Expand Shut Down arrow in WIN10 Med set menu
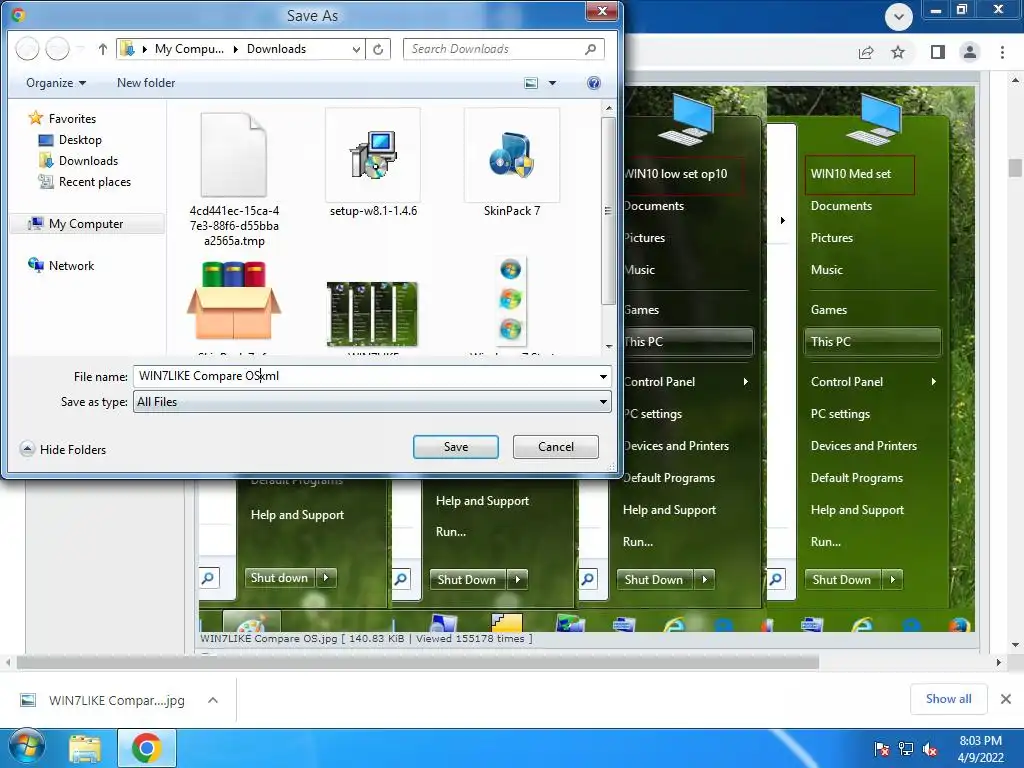1024x768 pixels. pos(892,579)
